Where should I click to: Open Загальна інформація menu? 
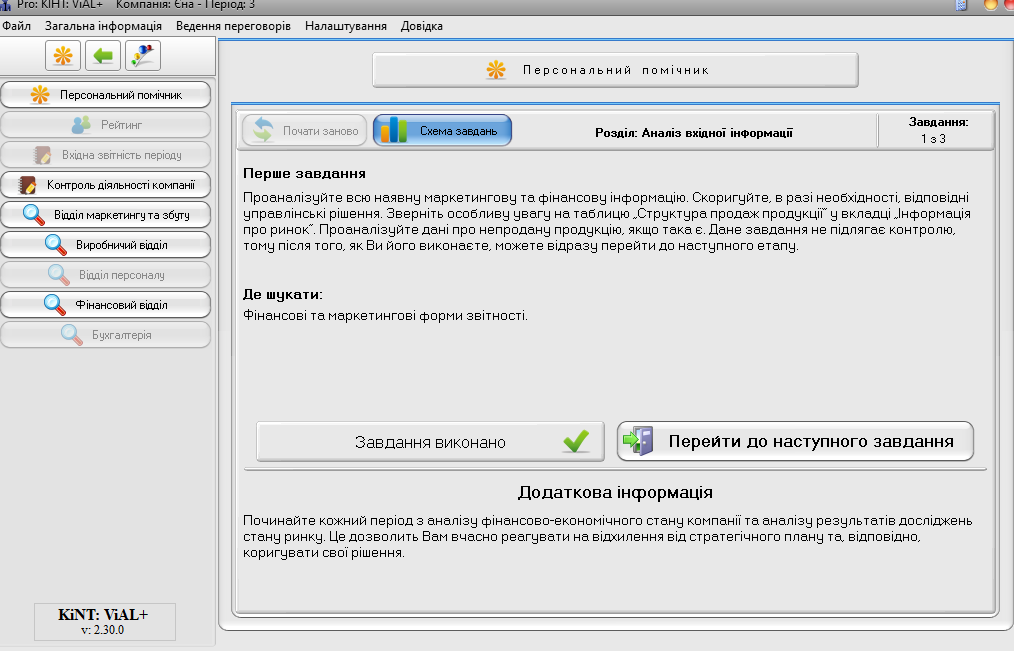(103, 26)
